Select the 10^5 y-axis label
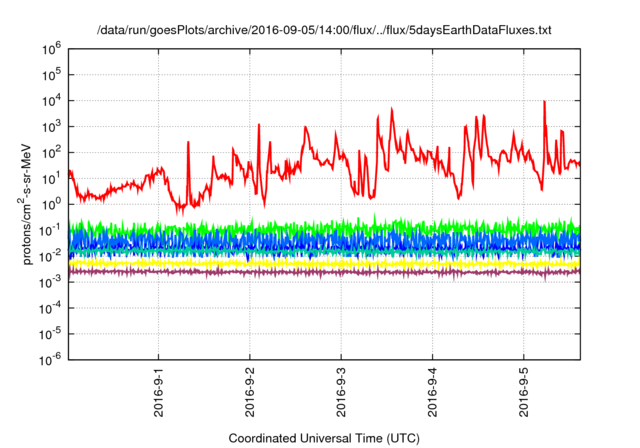Screen dimensions: 640x448 pos(51,75)
